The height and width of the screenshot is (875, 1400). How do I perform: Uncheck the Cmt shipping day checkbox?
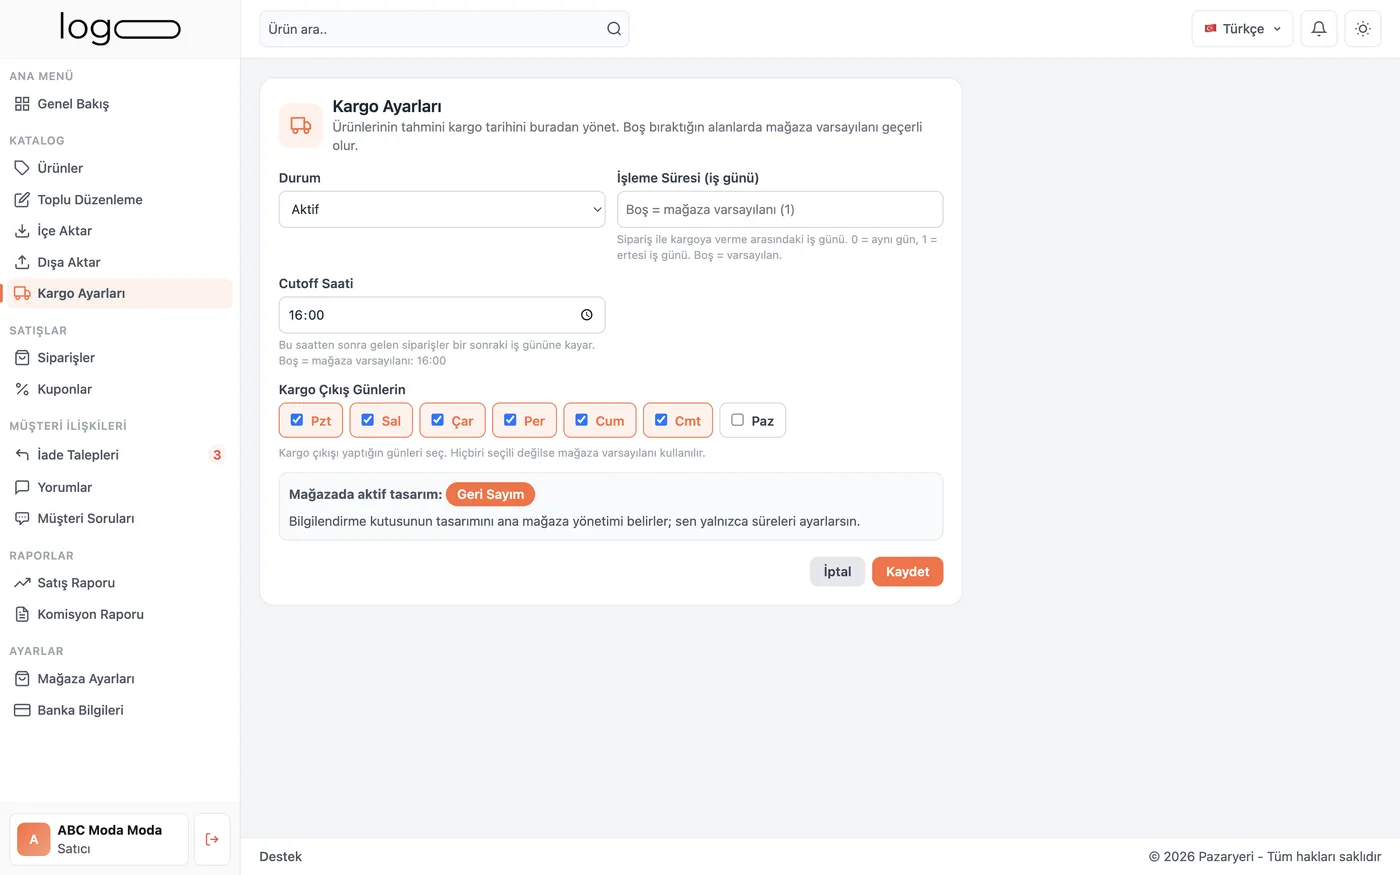coord(661,420)
